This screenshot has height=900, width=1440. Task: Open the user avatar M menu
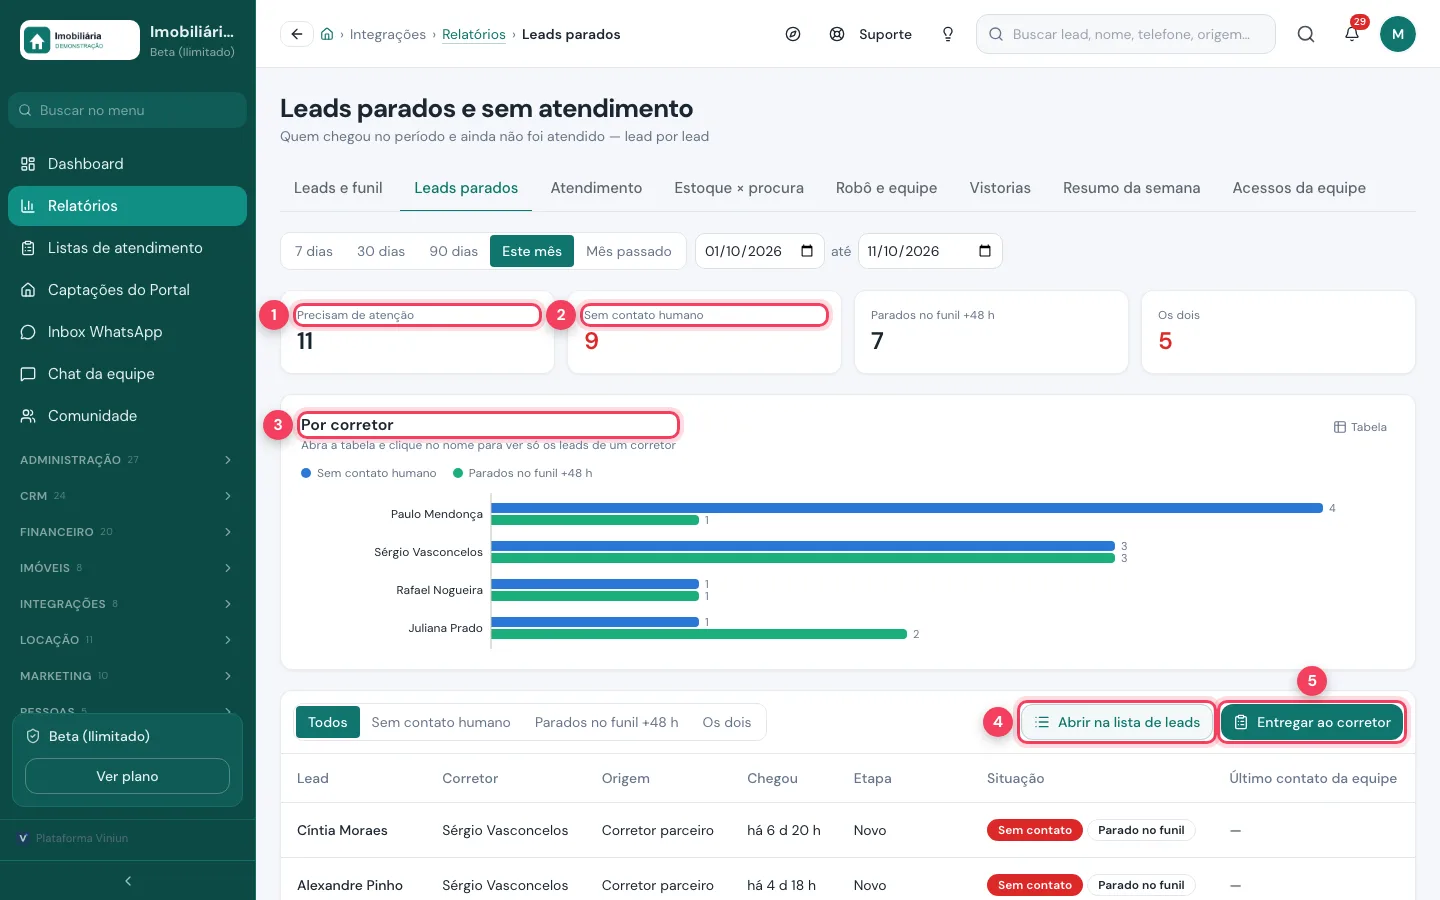tap(1398, 34)
